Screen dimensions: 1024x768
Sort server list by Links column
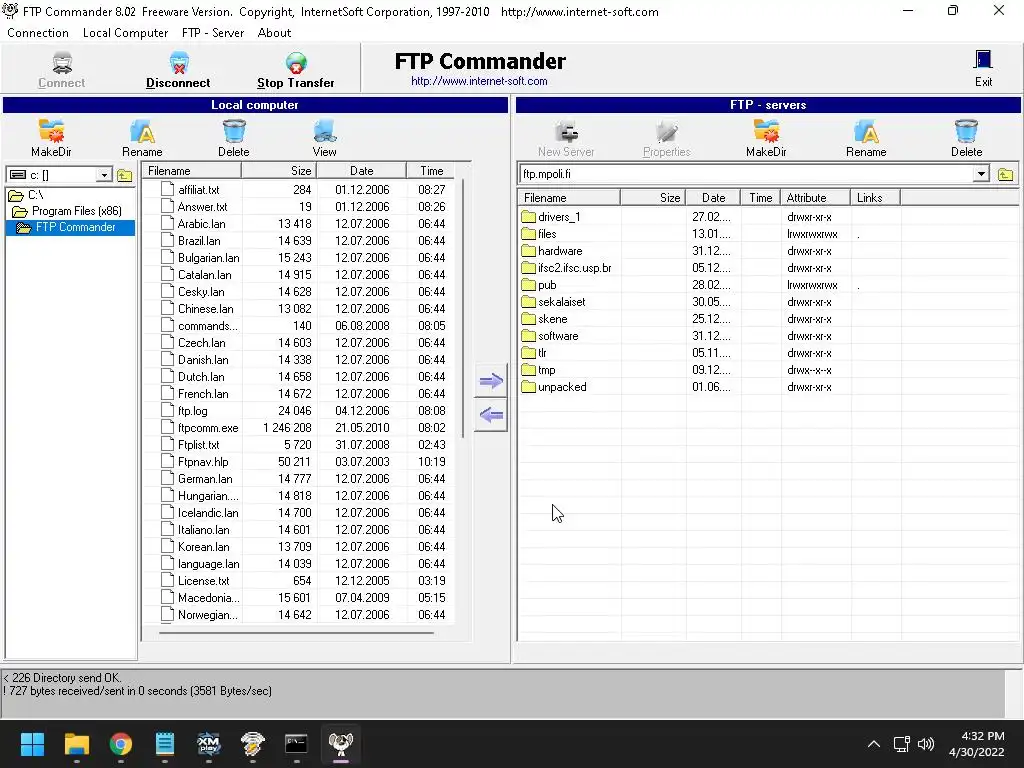point(876,197)
